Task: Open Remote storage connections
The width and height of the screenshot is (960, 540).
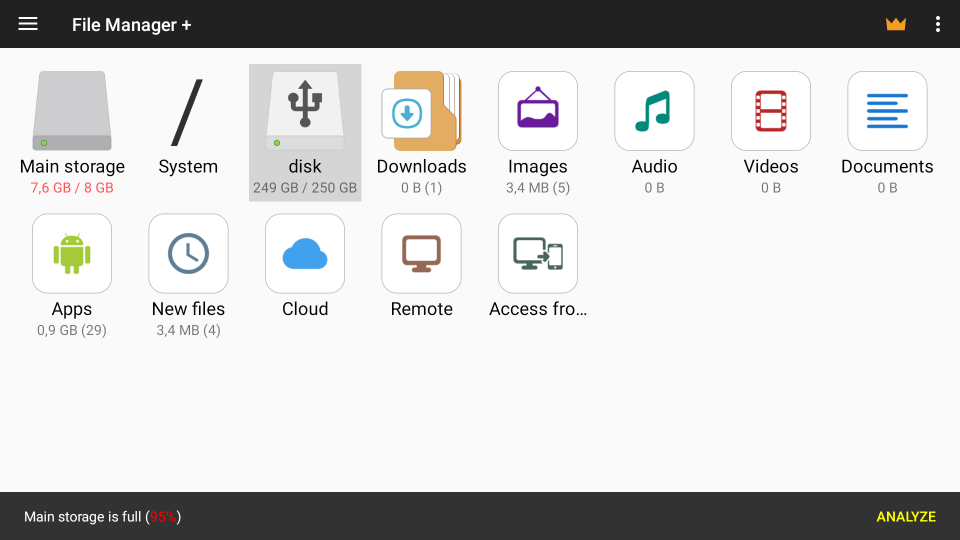Action: pyautogui.click(x=421, y=254)
